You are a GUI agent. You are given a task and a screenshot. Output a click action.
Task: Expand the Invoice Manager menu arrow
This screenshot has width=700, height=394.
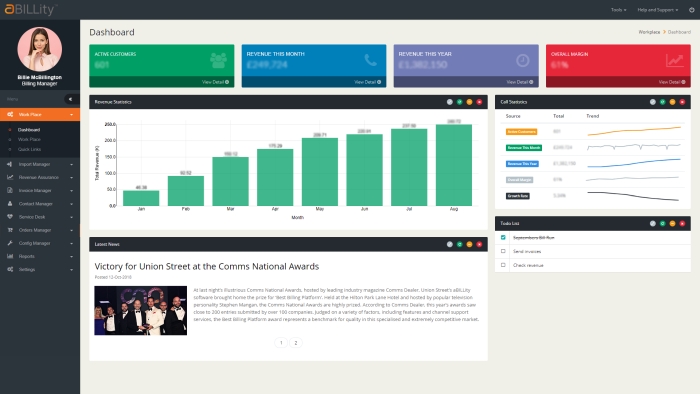point(71,191)
